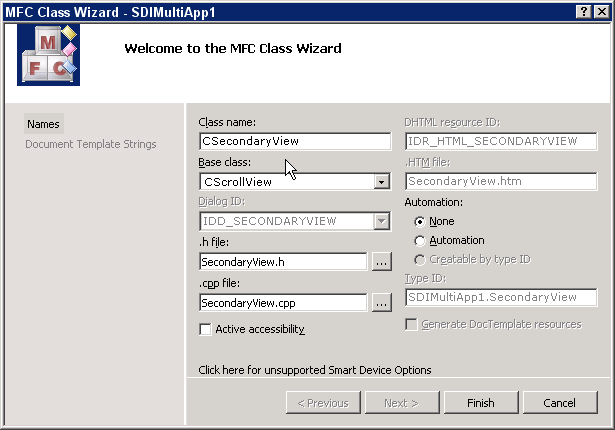
Task: Select the Names page in sidebar
Action: click(x=44, y=124)
